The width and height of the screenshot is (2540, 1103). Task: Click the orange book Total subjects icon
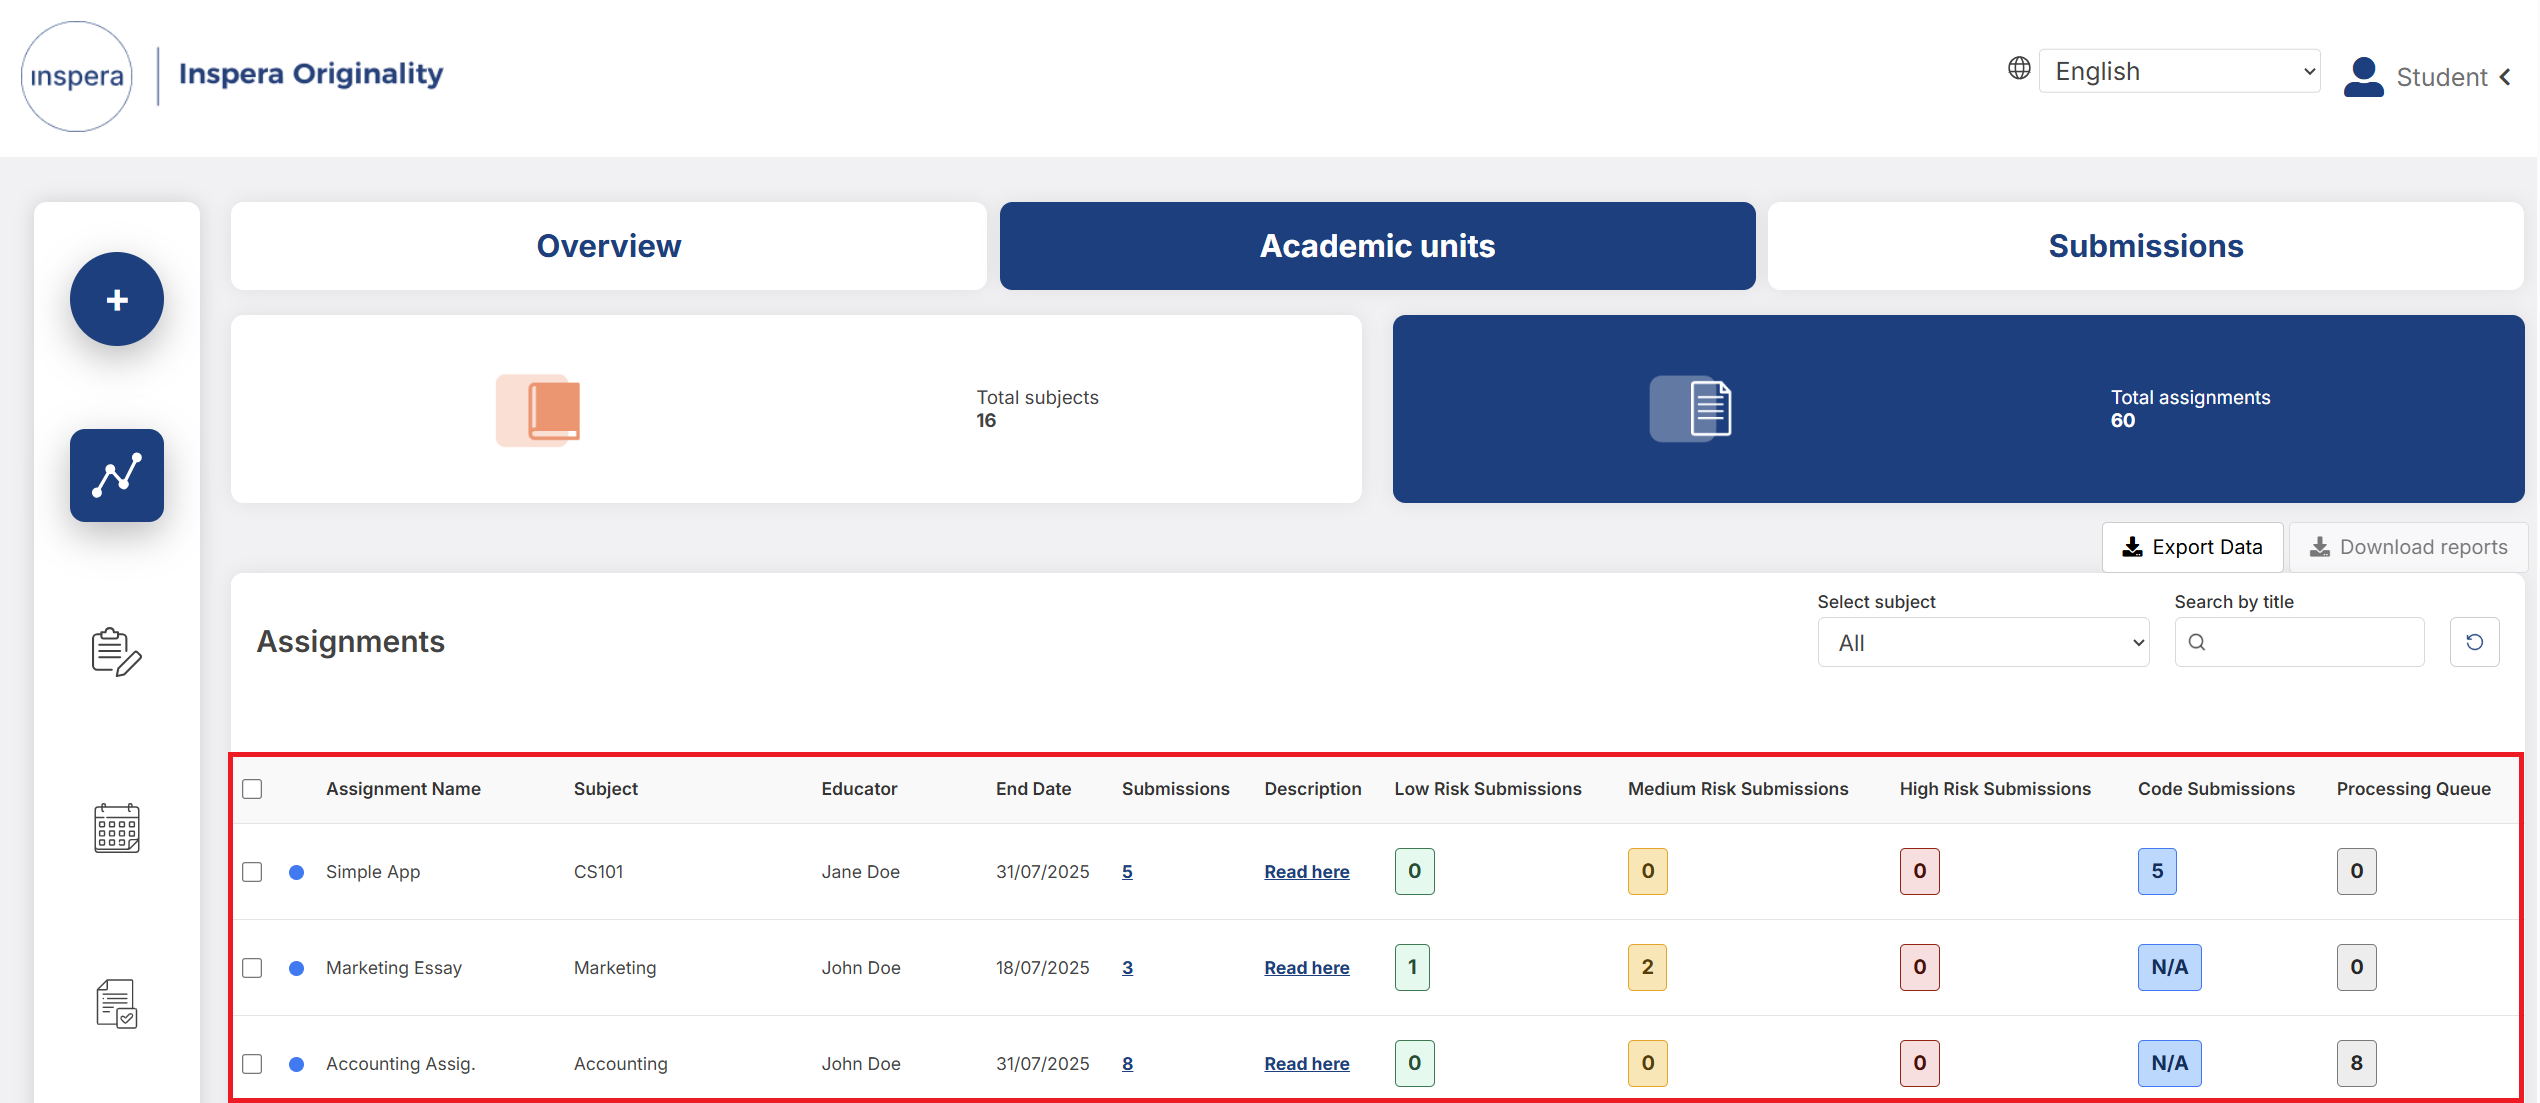point(540,410)
